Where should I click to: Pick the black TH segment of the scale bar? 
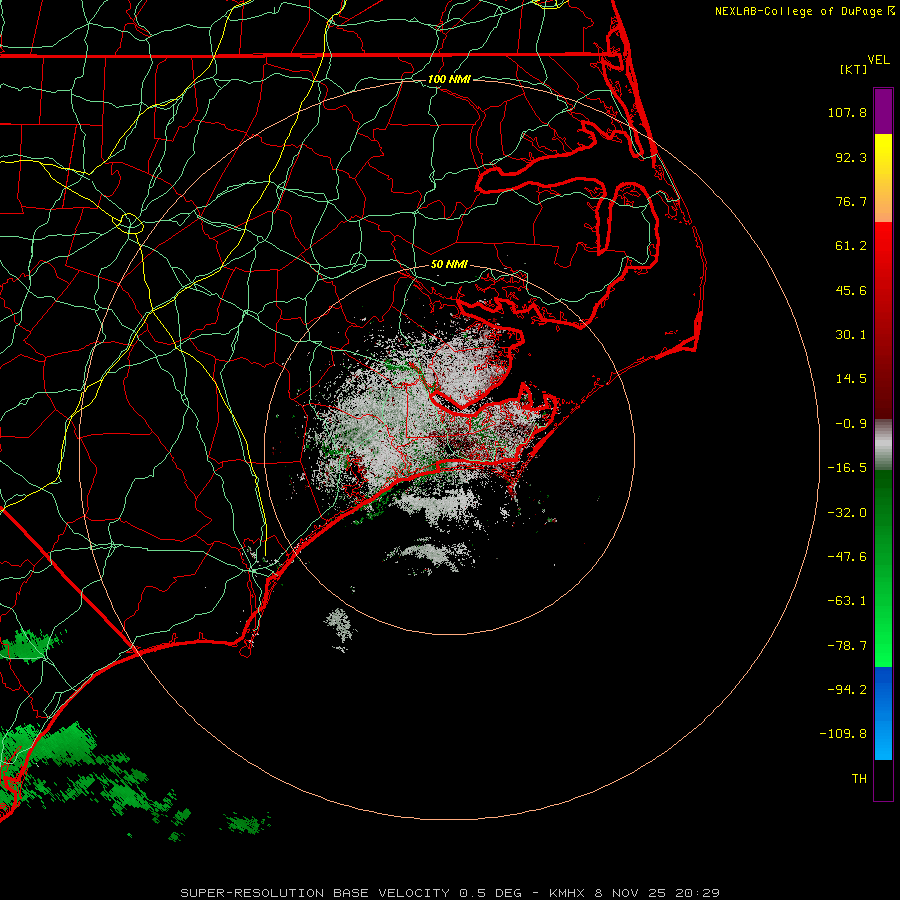coord(883,779)
